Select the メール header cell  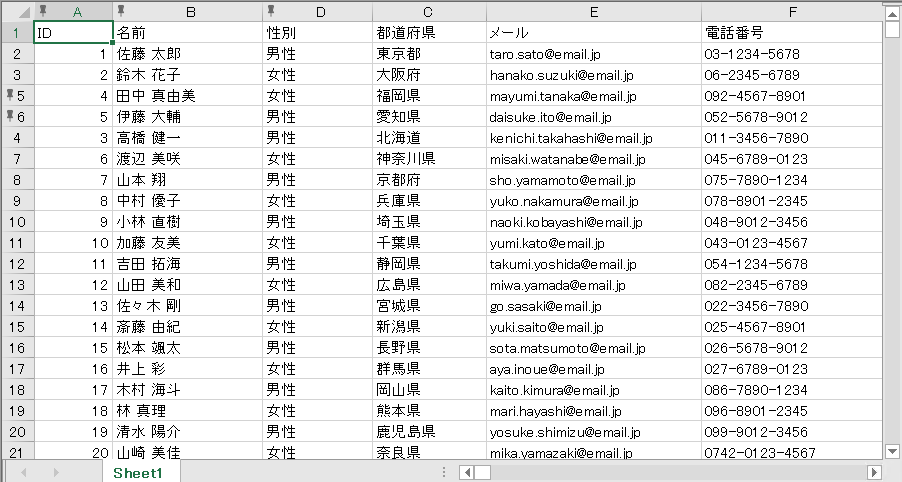594,33
